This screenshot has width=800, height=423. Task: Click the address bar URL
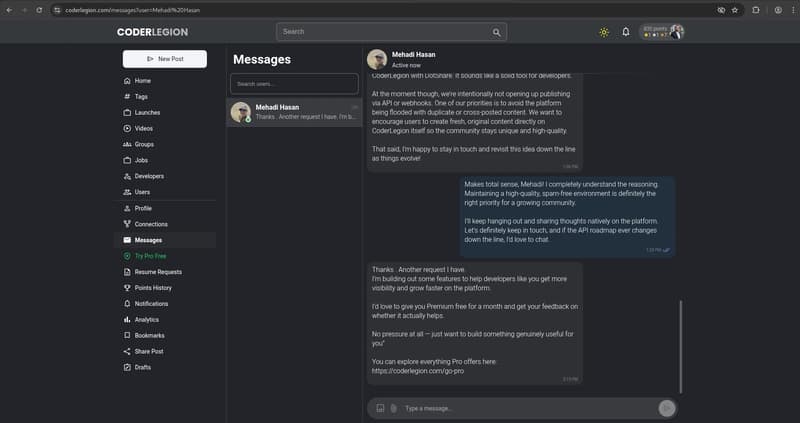(133, 10)
